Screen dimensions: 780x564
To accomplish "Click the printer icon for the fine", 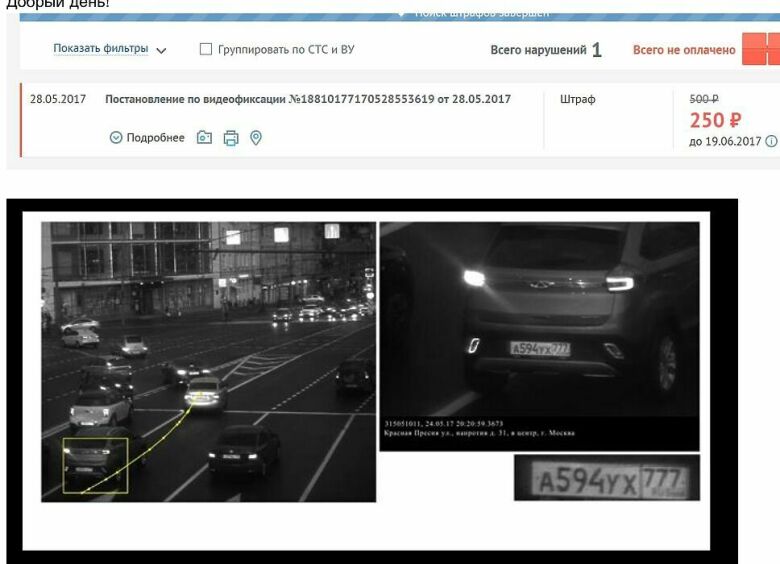I will (231, 138).
